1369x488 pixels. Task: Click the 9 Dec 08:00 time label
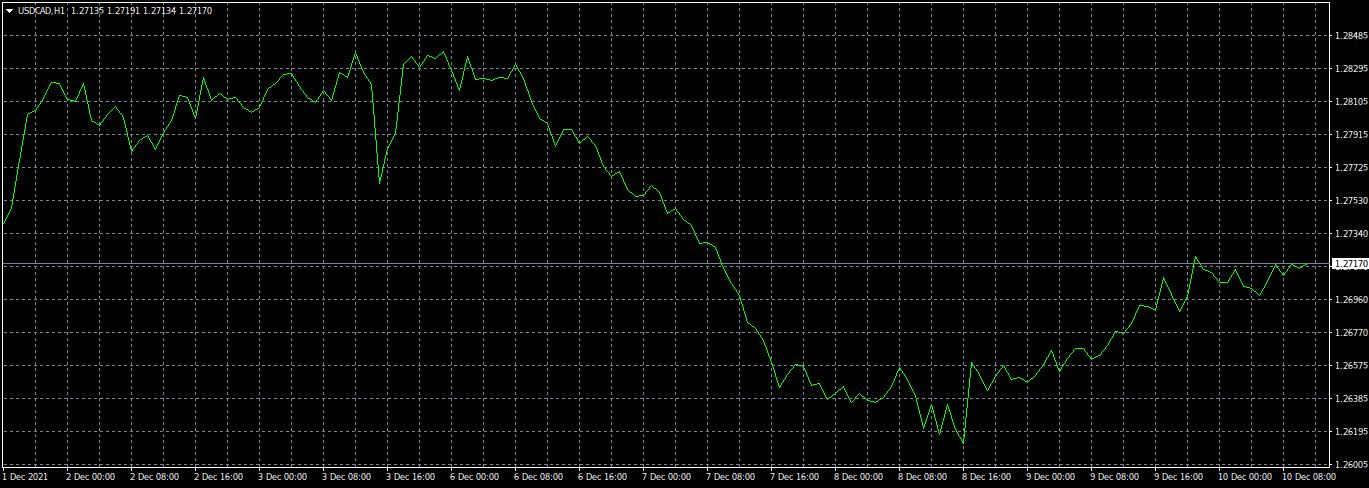[1114, 478]
